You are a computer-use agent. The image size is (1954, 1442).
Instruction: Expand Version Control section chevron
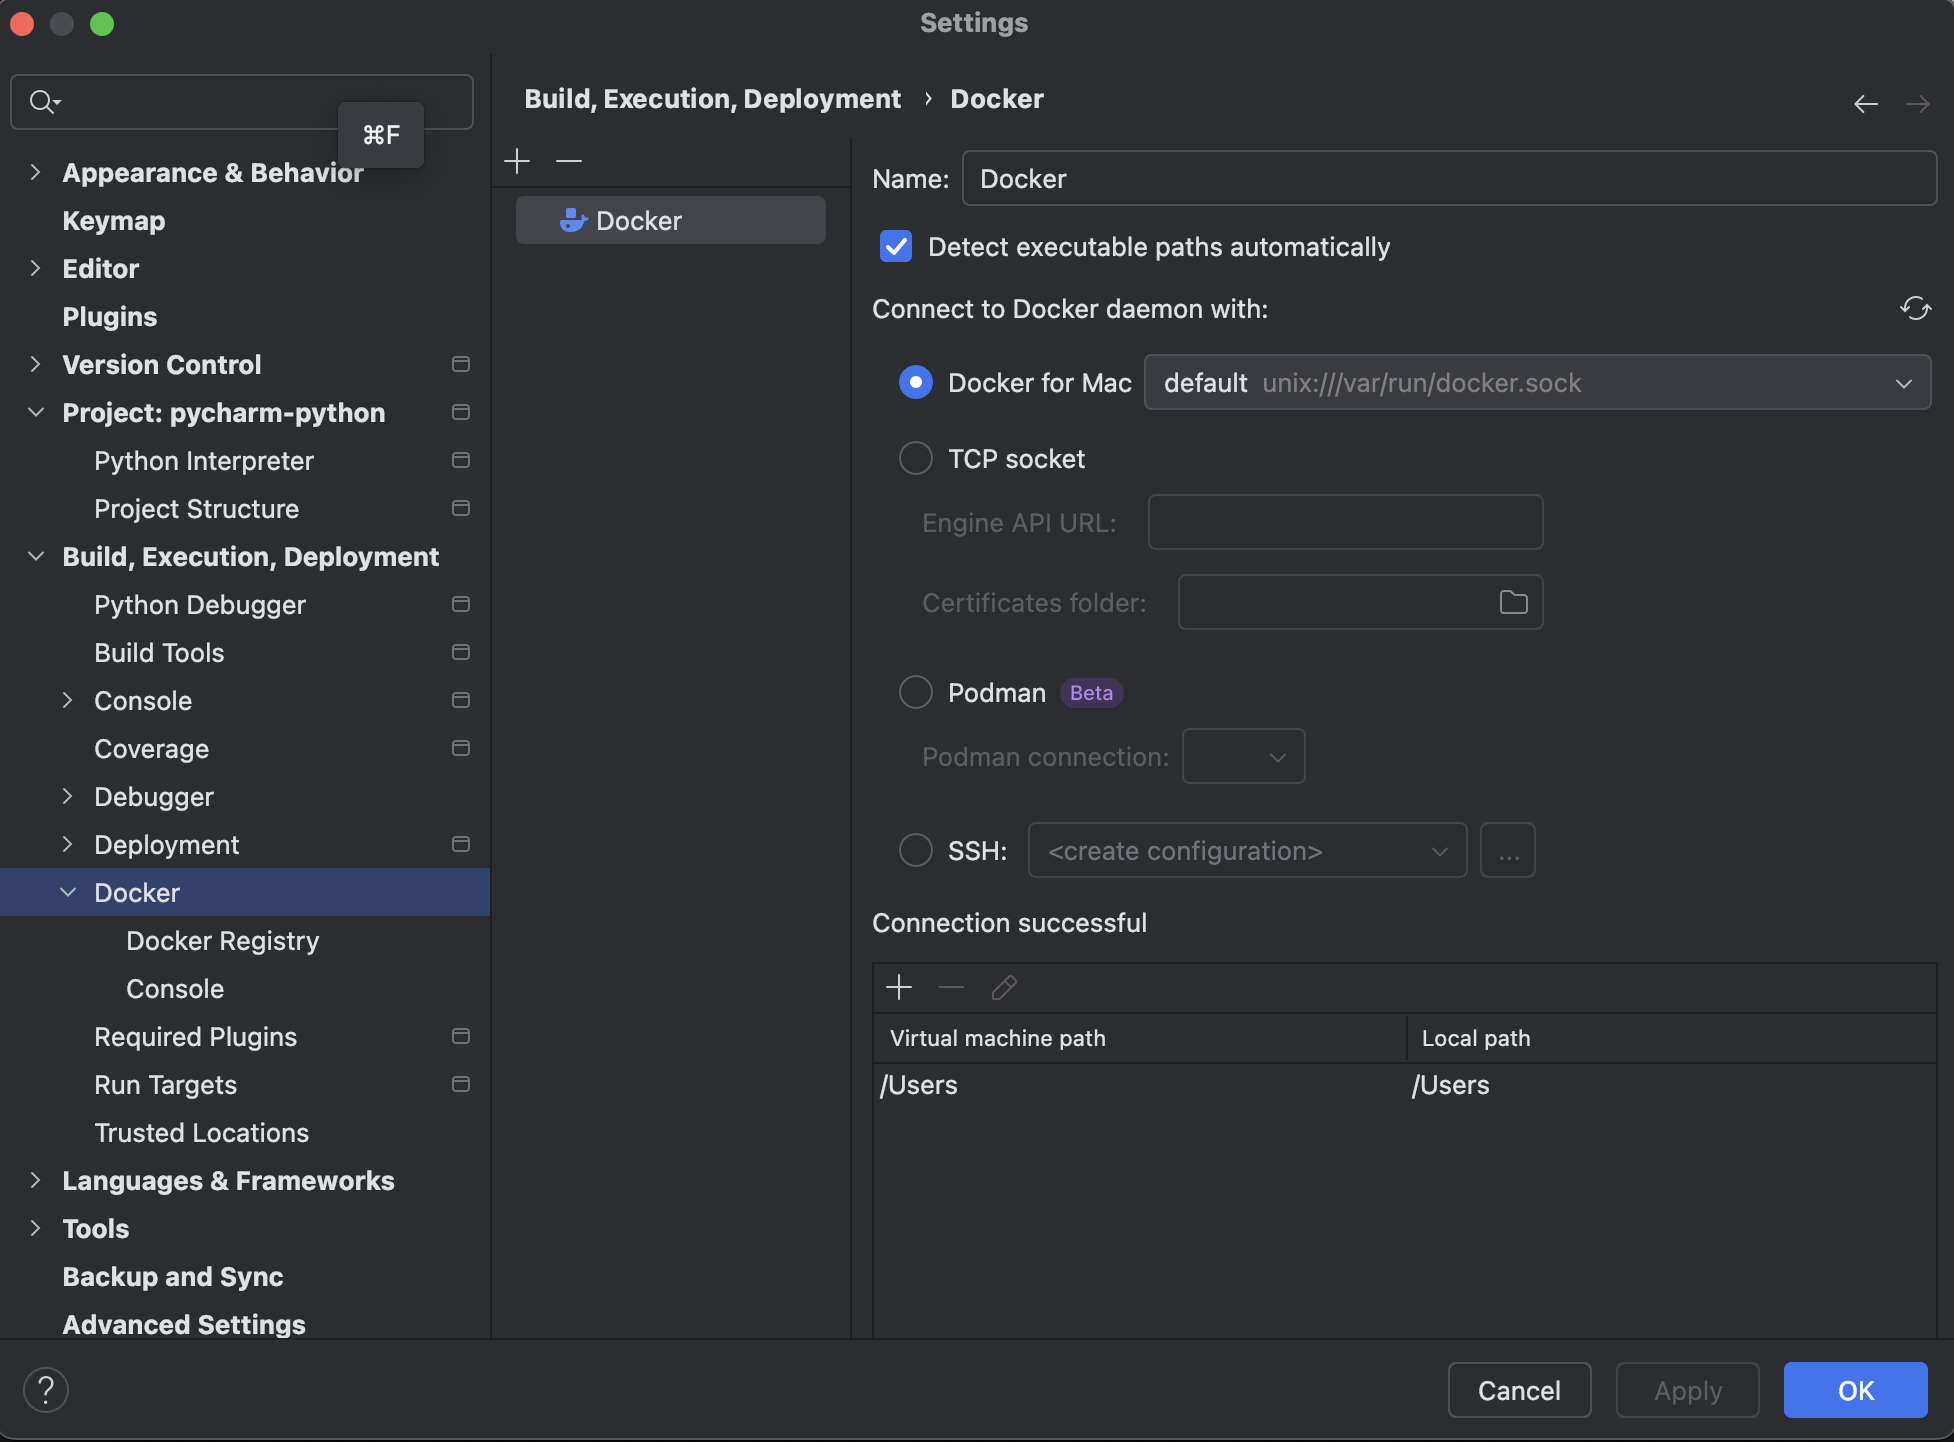(35, 364)
